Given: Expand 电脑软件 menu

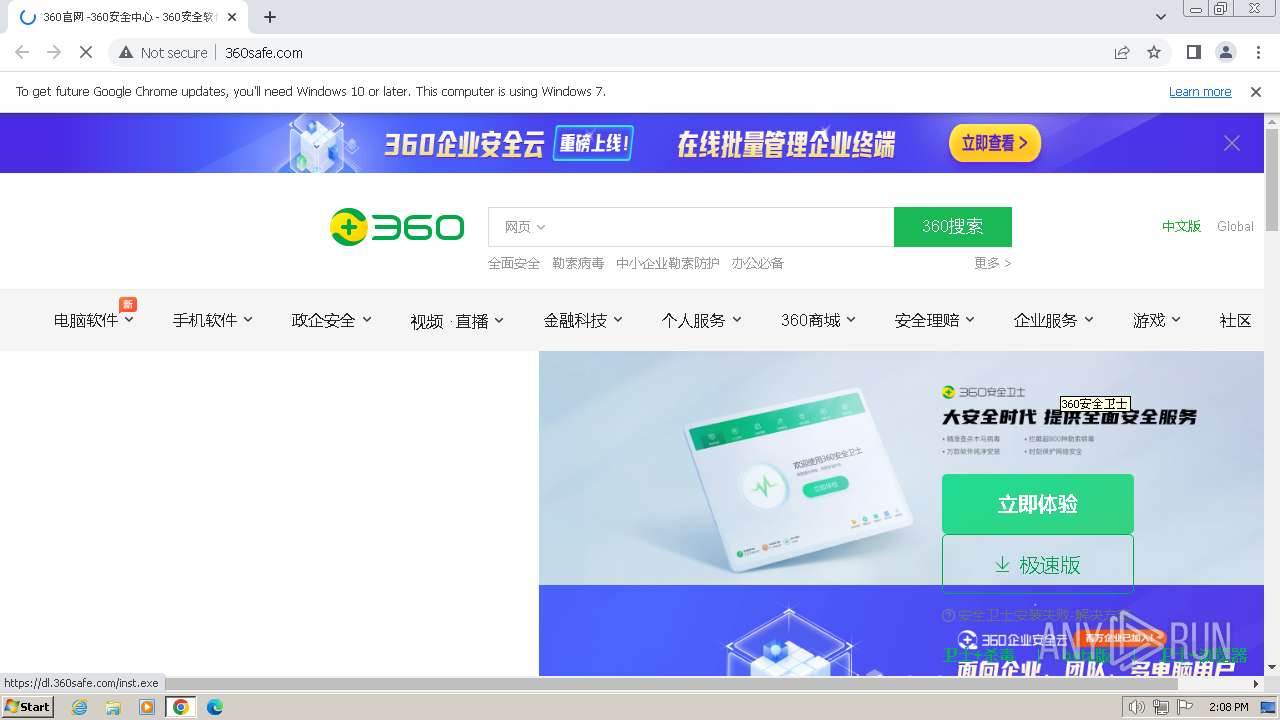Looking at the screenshot, I should coord(94,320).
